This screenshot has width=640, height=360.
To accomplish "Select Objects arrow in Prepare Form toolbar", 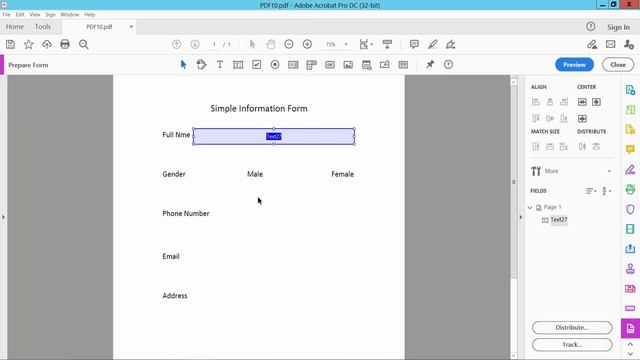I will [x=183, y=64].
